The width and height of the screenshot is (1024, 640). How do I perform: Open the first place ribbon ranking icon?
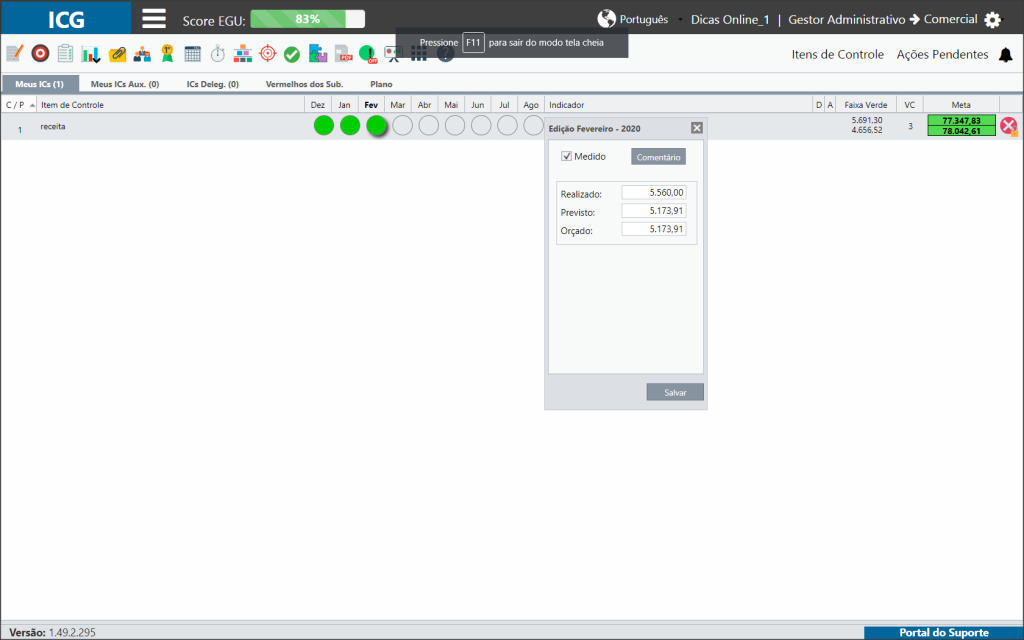click(x=167, y=54)
